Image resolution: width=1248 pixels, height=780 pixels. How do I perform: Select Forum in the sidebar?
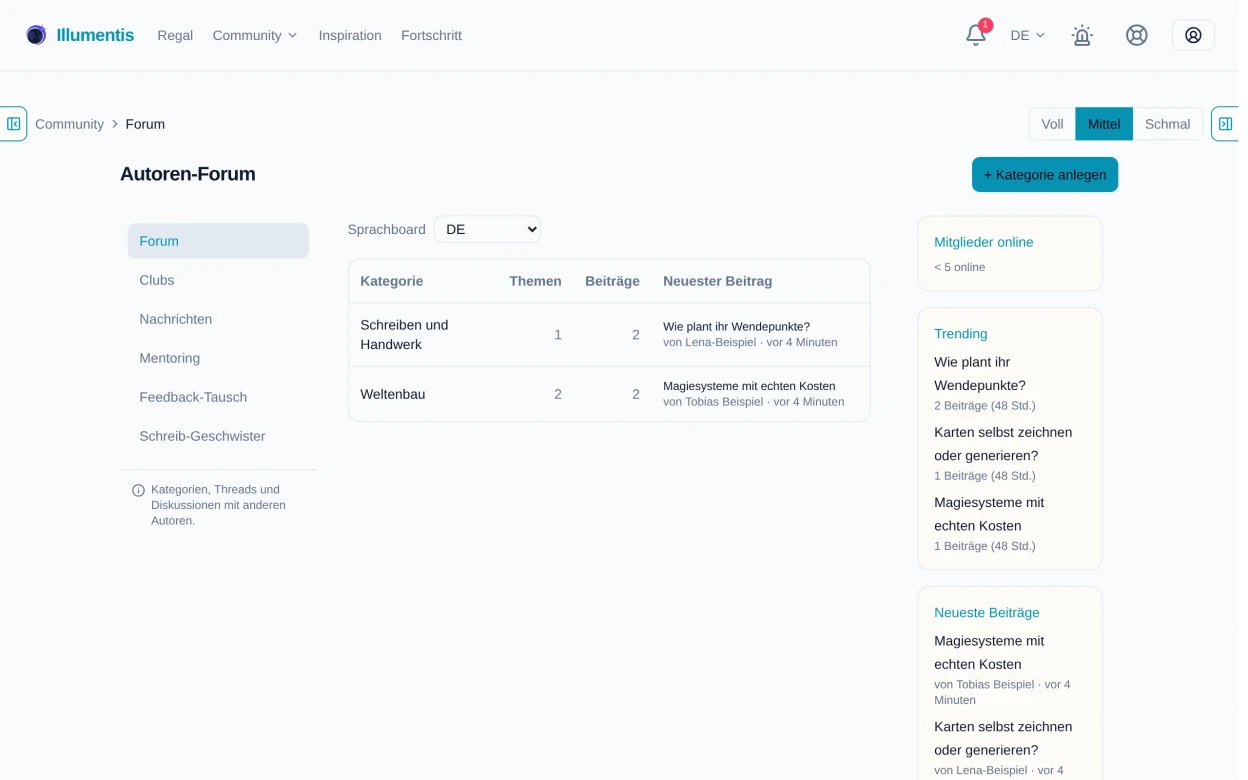click(x=218, y=241)
